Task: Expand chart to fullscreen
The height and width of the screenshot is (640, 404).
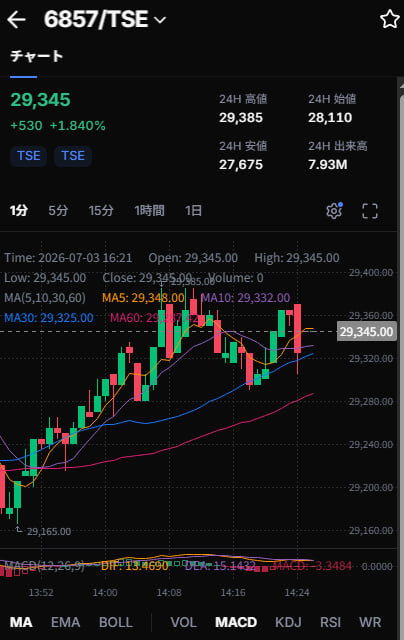Action: point(370,211)
